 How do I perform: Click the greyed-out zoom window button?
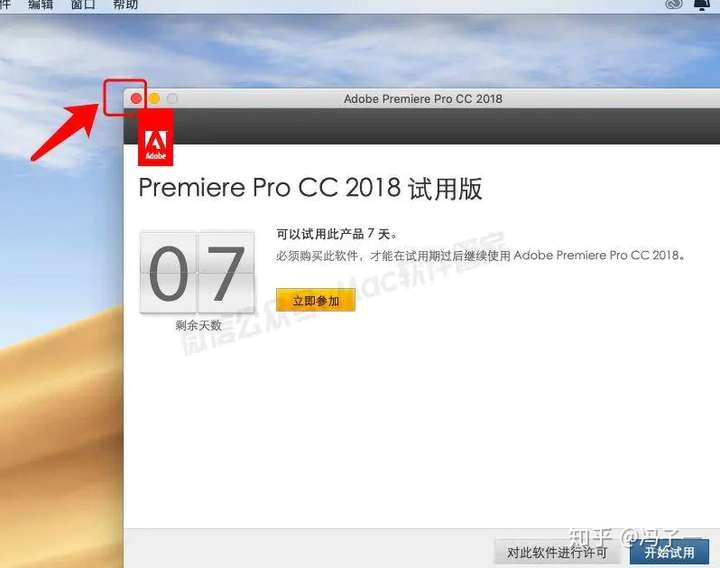[x=172, y=98]
